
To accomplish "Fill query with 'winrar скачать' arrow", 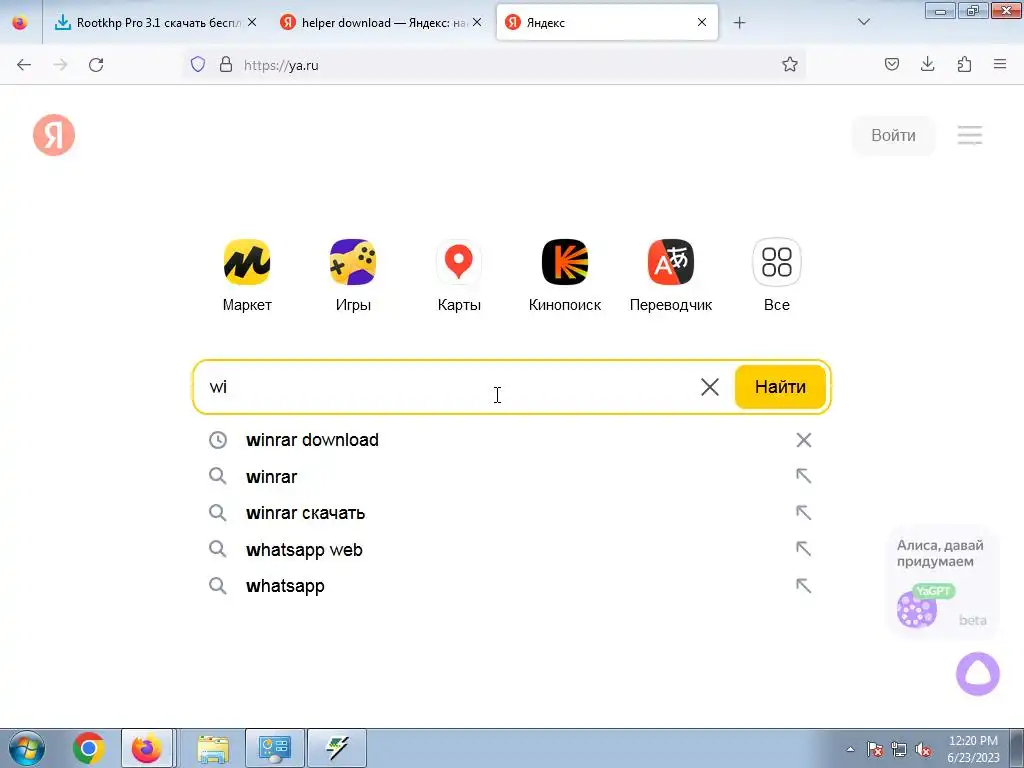I will [804, 513].
